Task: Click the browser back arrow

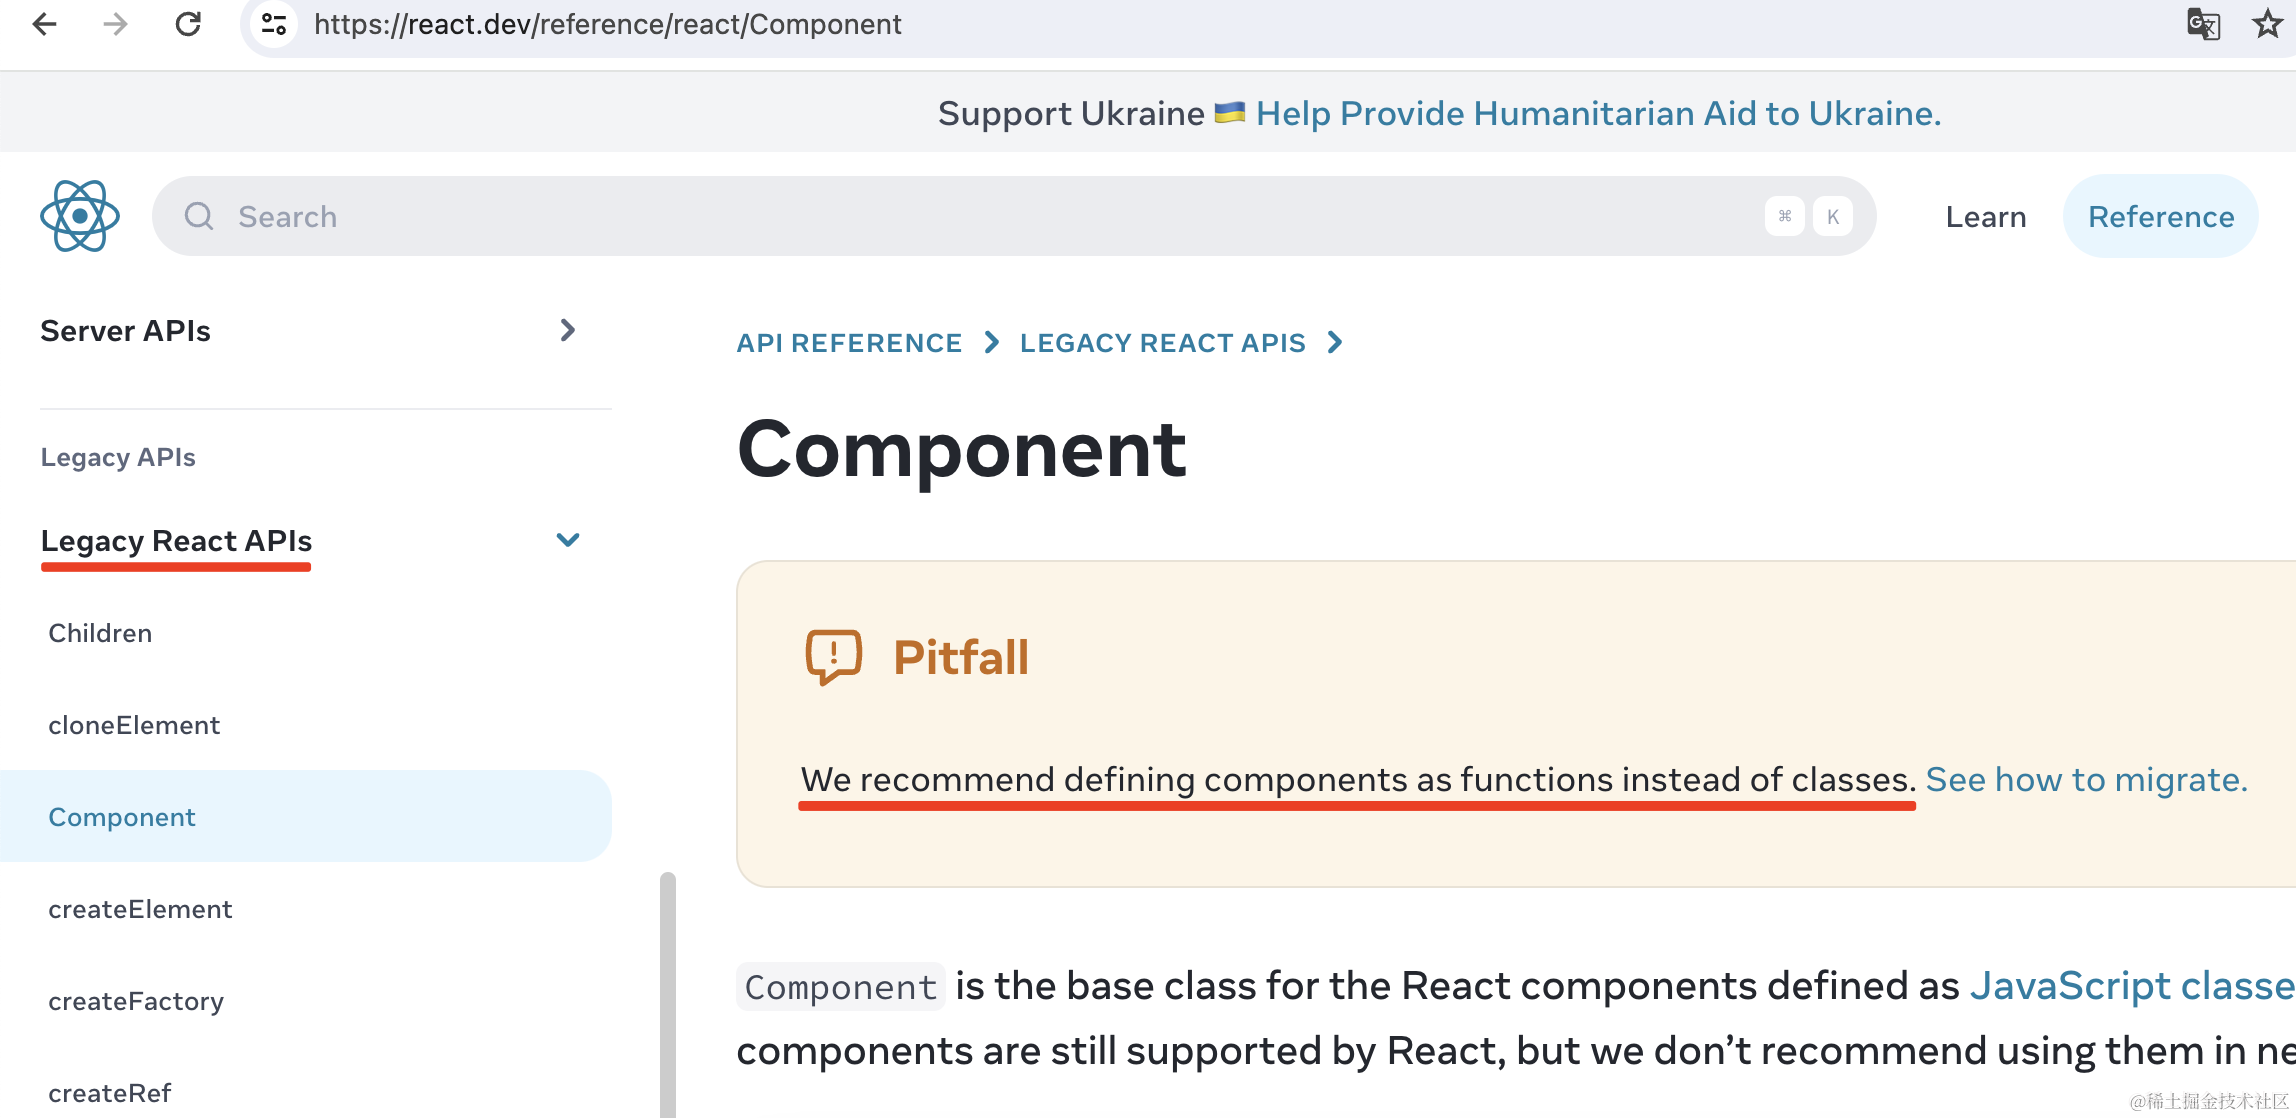Action: [44, 23]
